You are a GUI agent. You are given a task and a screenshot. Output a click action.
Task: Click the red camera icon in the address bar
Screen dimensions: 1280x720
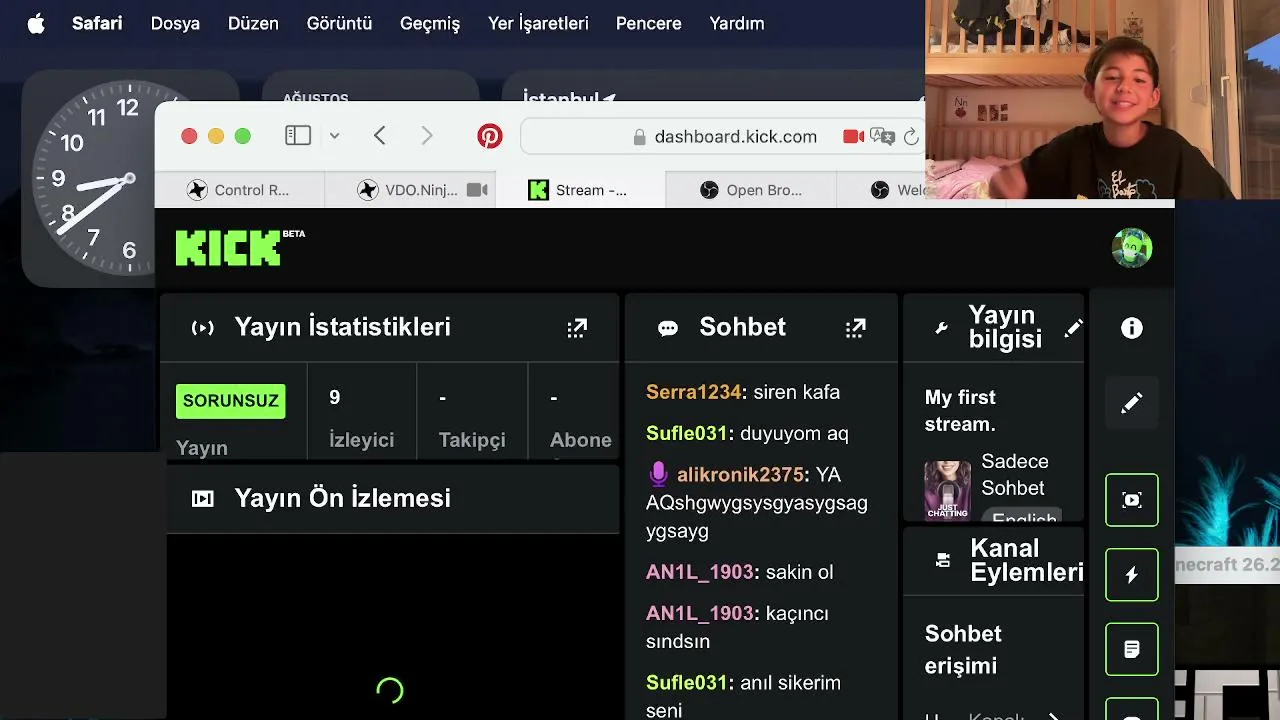(x=853, y=136)
